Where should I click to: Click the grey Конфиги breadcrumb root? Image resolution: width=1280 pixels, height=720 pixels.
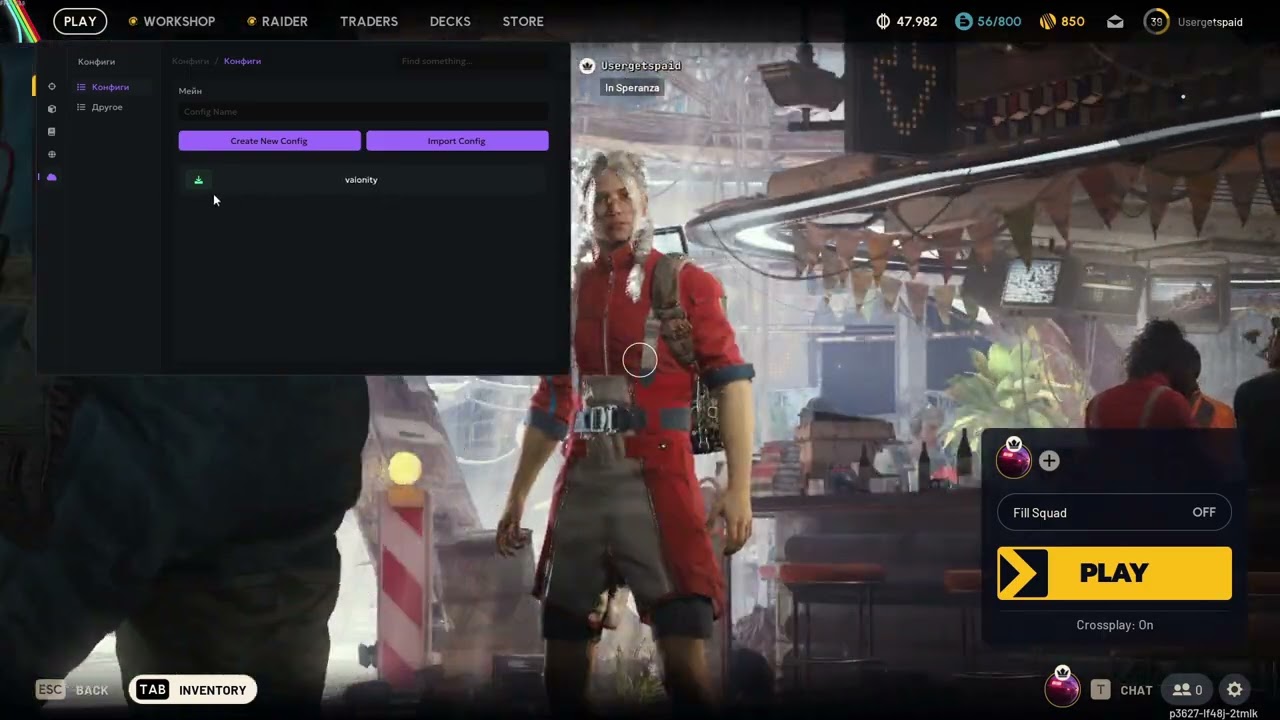[x=190, y=61]
